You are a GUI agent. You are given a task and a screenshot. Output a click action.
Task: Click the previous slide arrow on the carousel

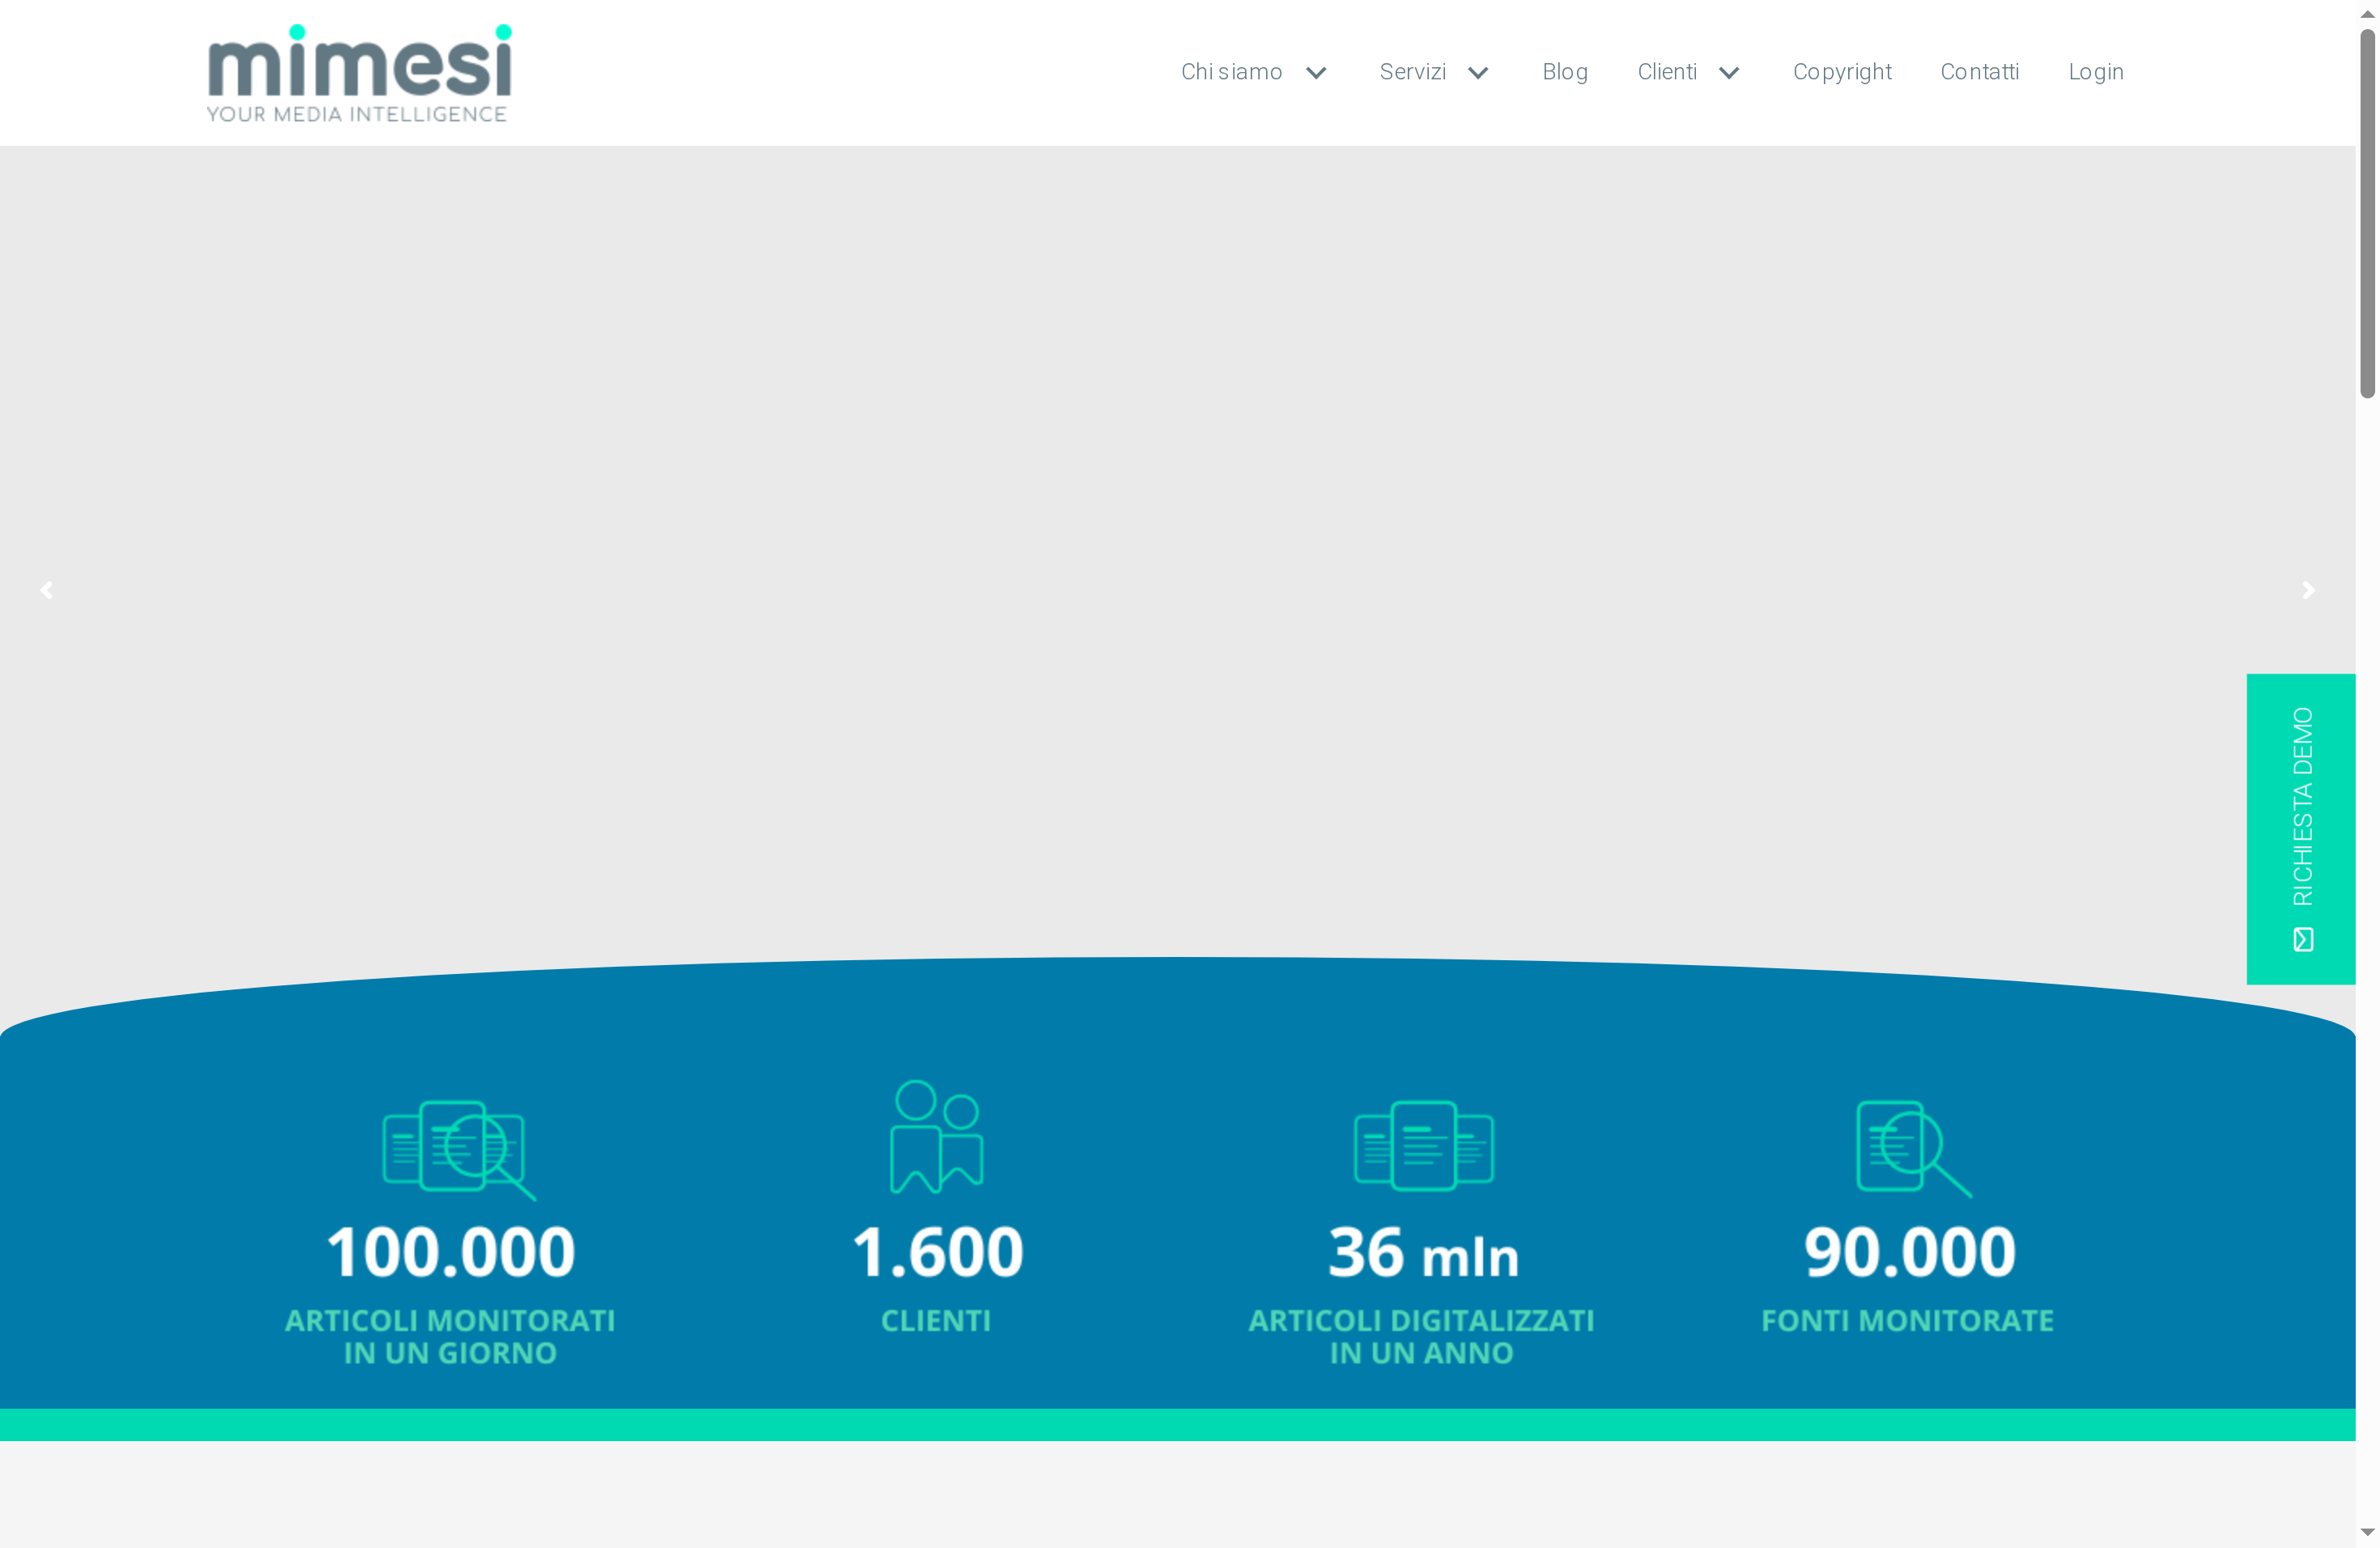coord(46,590)
